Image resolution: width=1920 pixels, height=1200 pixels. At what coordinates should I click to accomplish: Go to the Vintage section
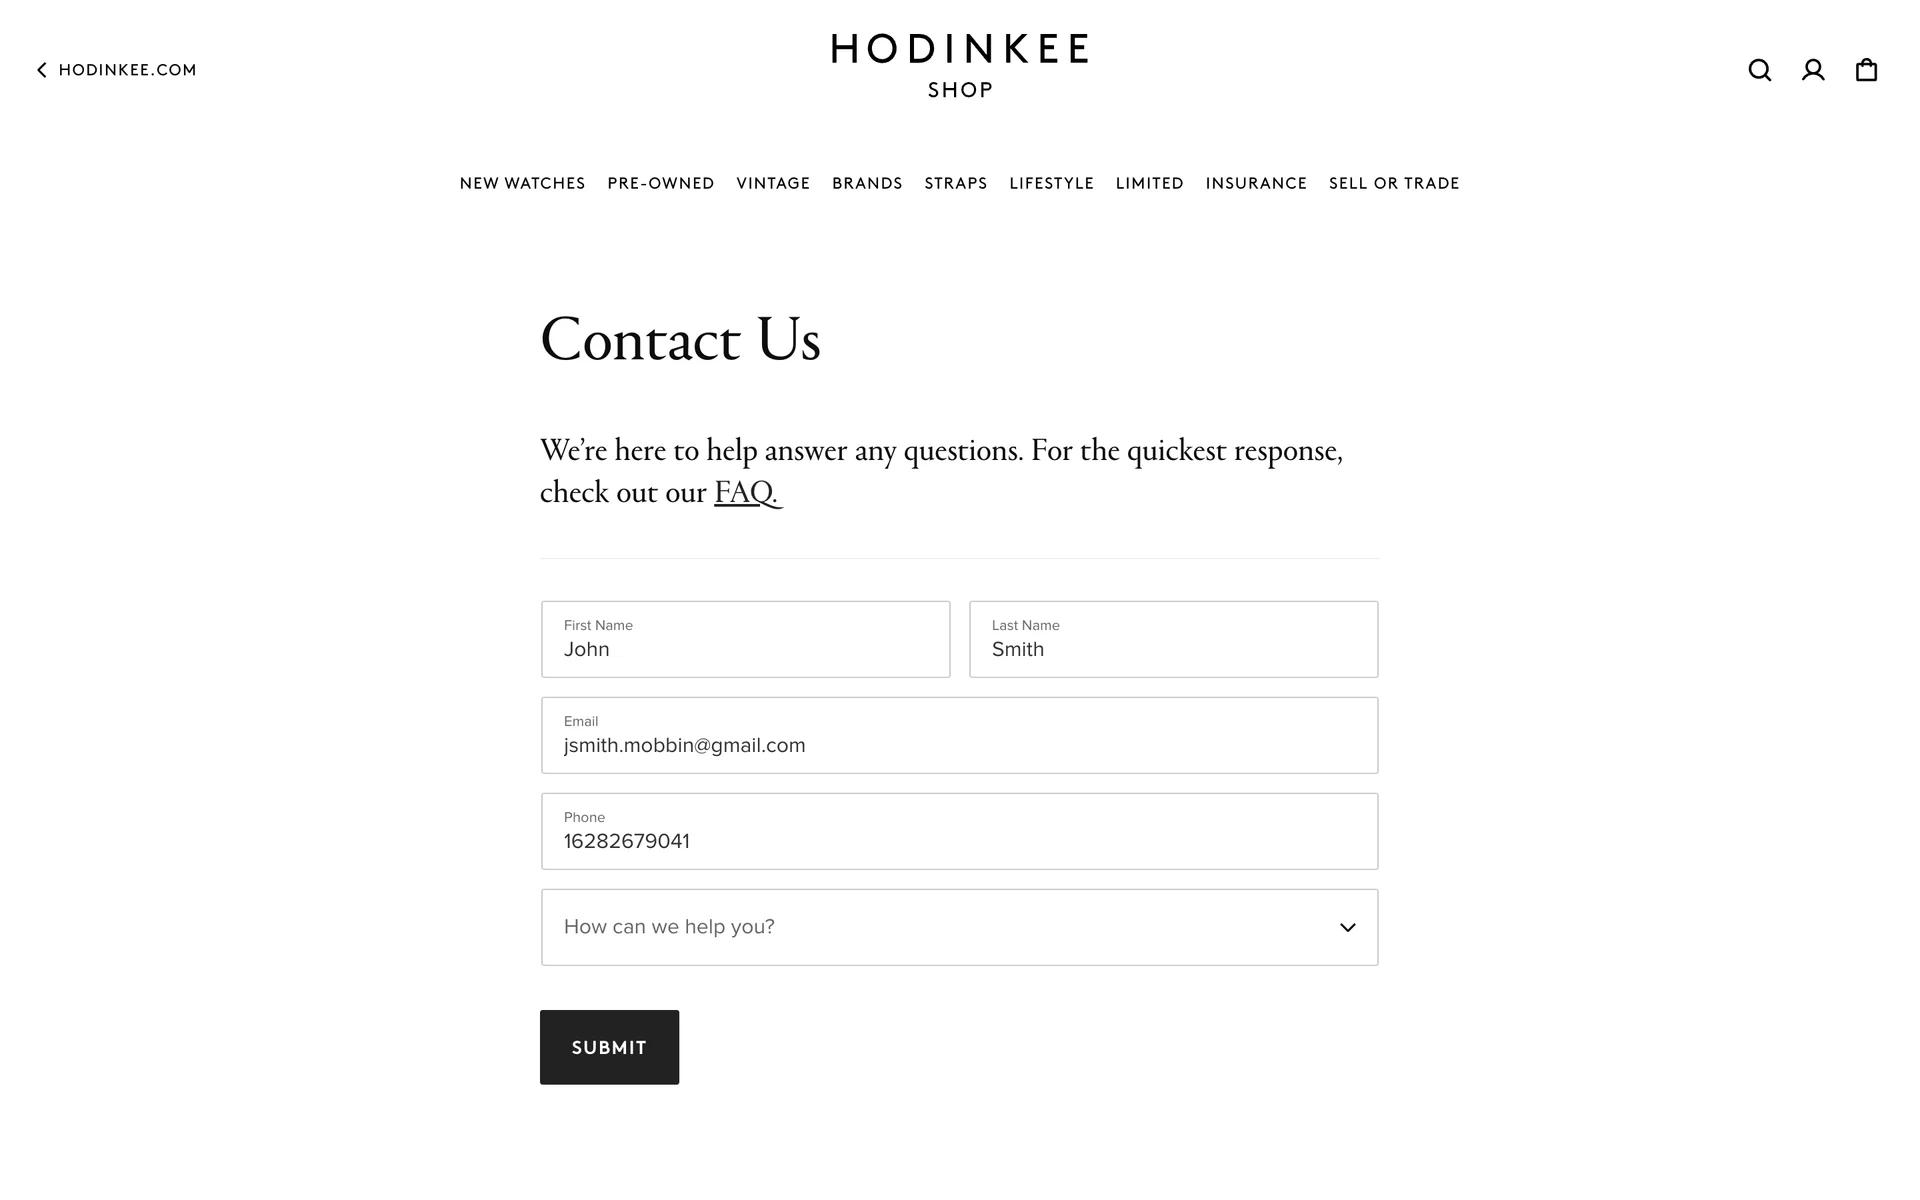click(773, 183)
